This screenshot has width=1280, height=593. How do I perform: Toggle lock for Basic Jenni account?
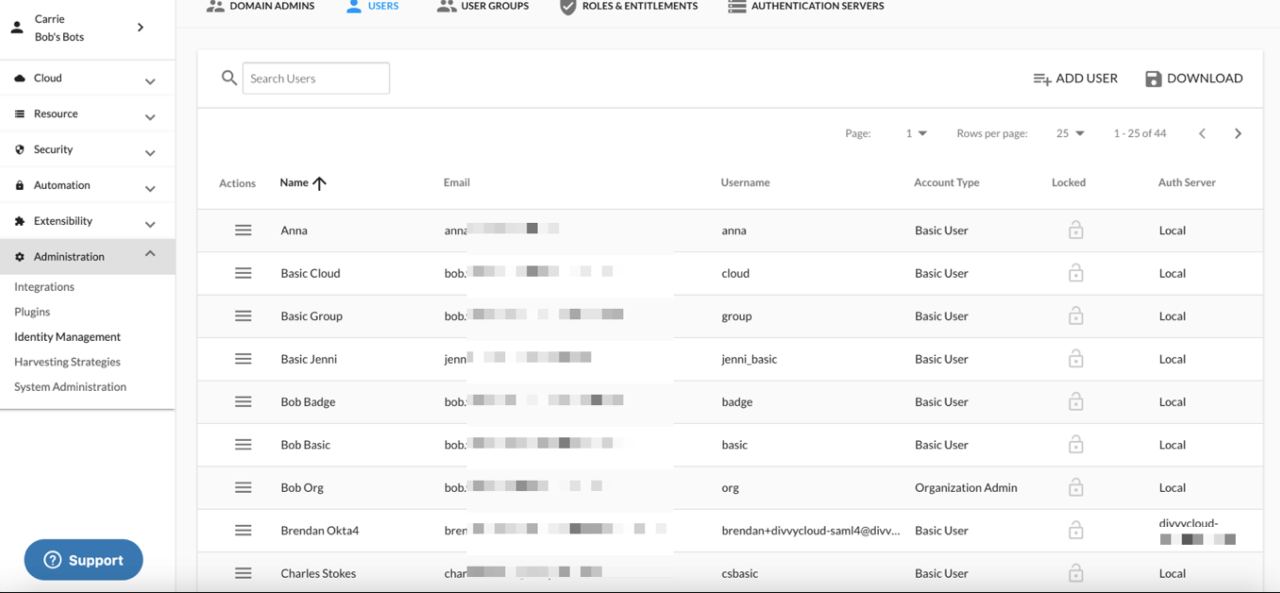pos(1076,359)
